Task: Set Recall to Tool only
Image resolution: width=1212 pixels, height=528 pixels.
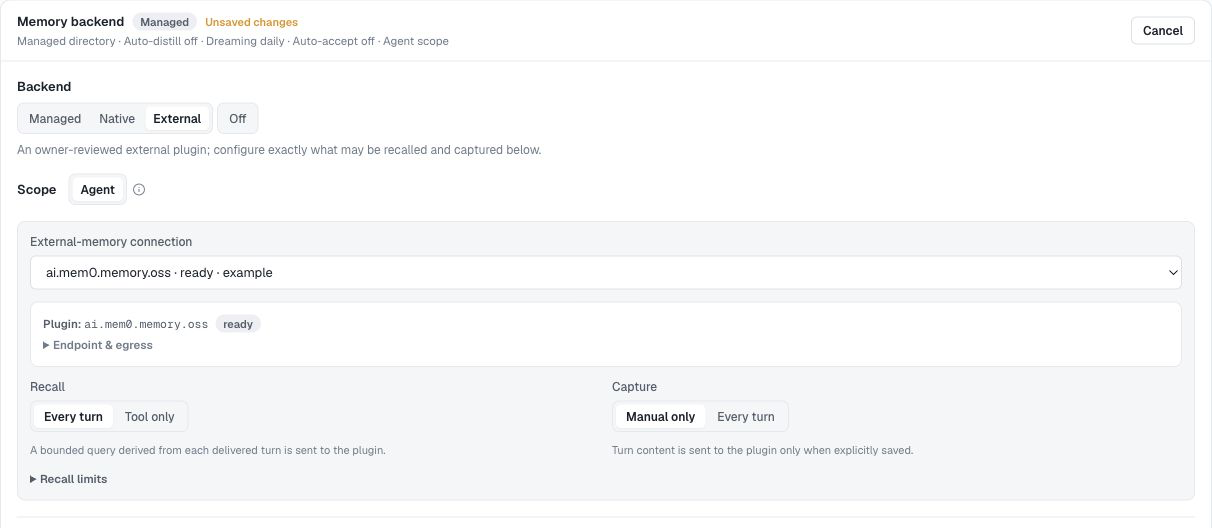Action: pyautogui.click(x=150, y=417)
